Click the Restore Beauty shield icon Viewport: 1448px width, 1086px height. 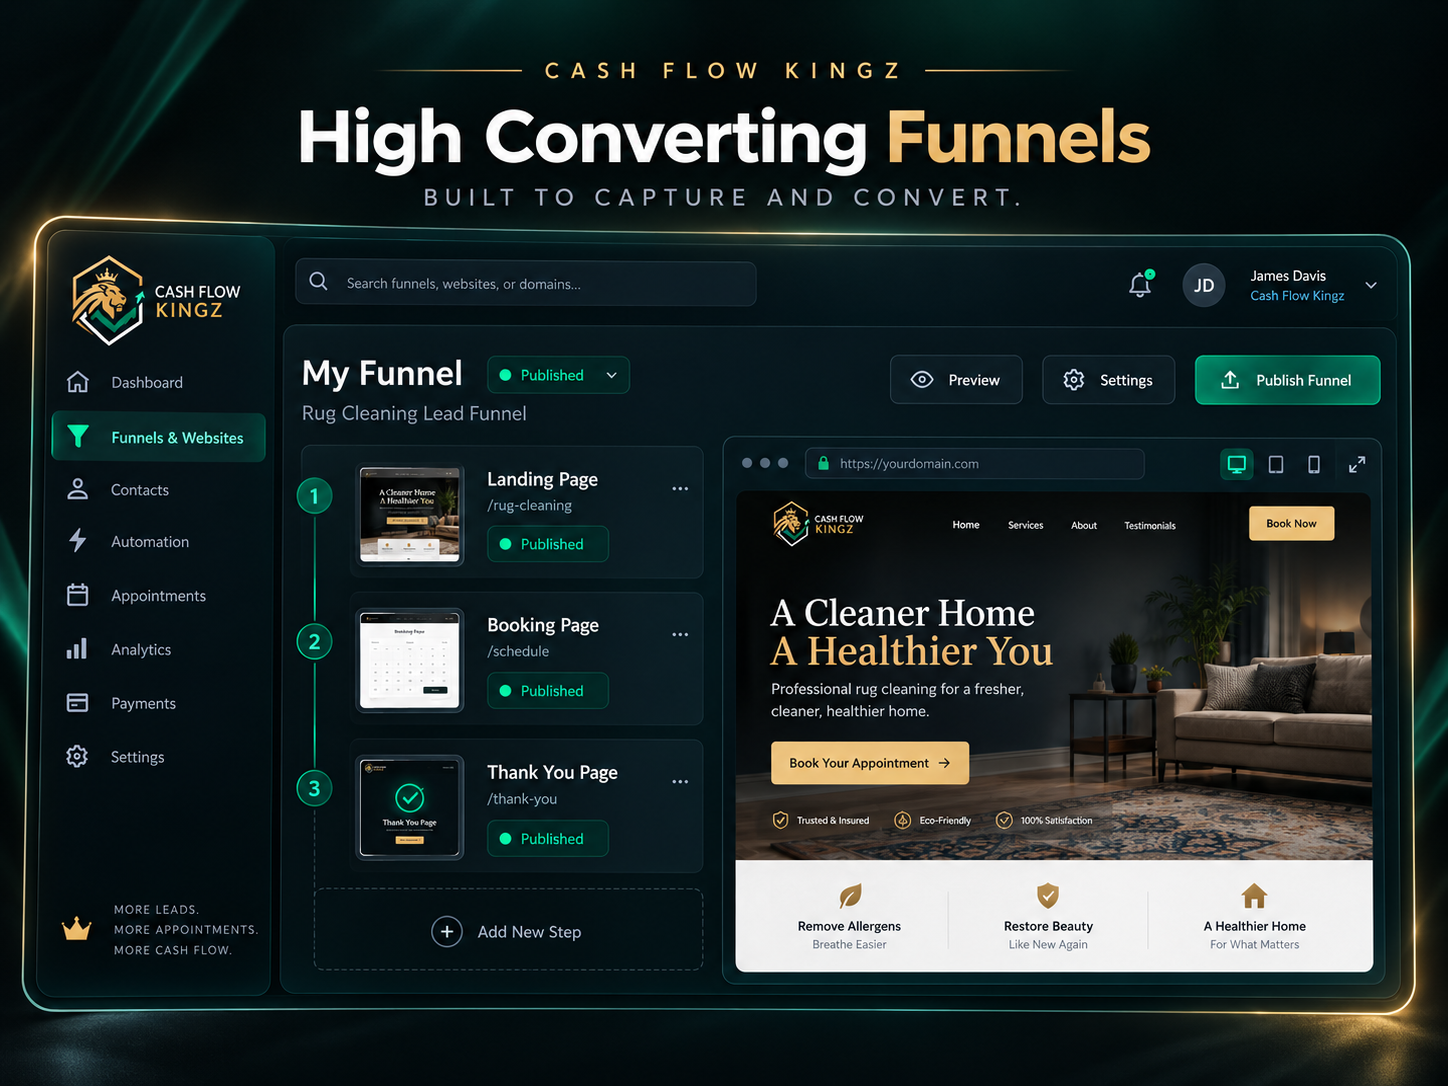pos(1048,895)
